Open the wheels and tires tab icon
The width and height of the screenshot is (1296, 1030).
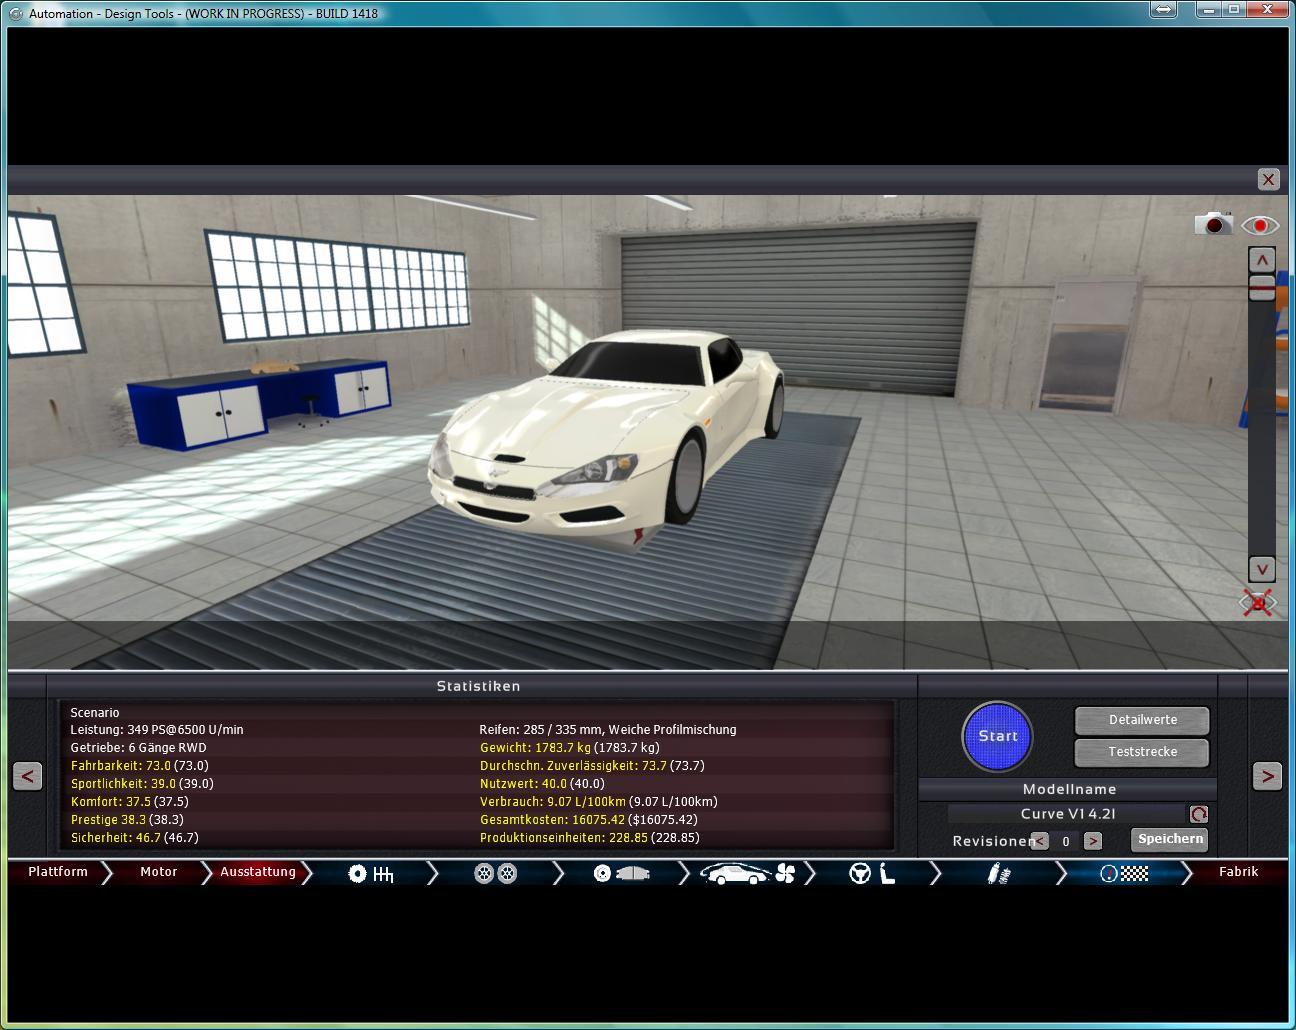point(495,874)
